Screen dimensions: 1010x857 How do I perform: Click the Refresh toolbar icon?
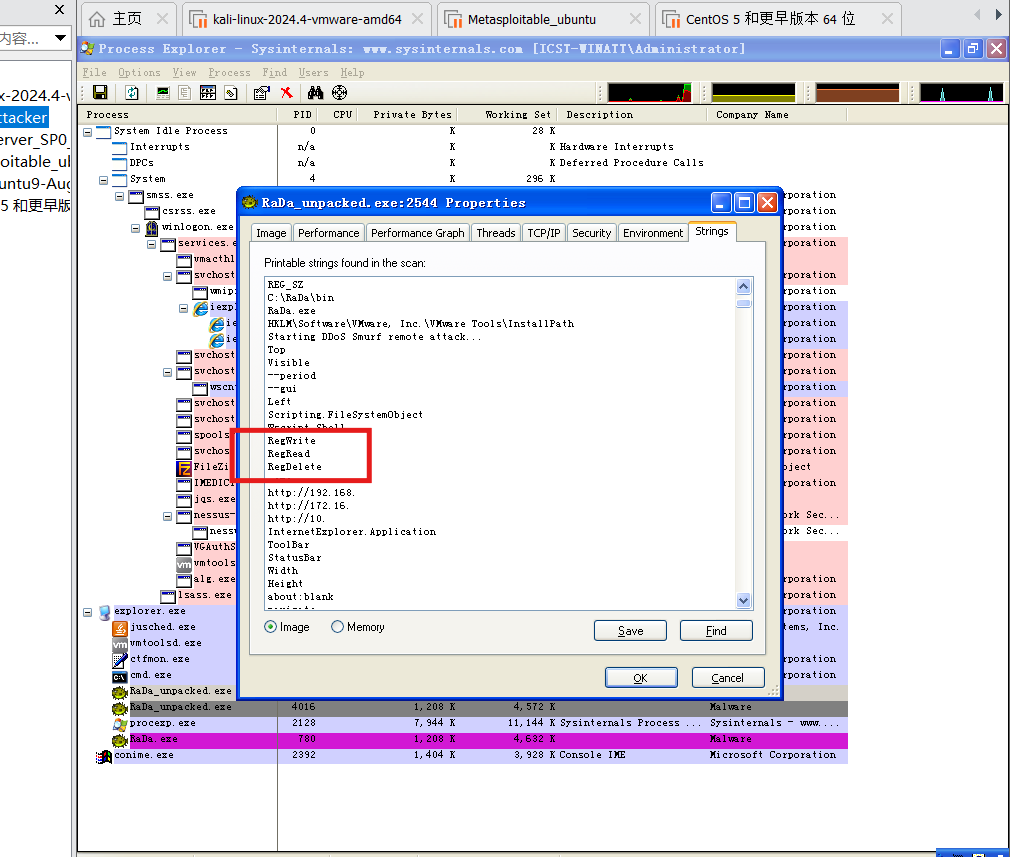[x=132, y=93]
